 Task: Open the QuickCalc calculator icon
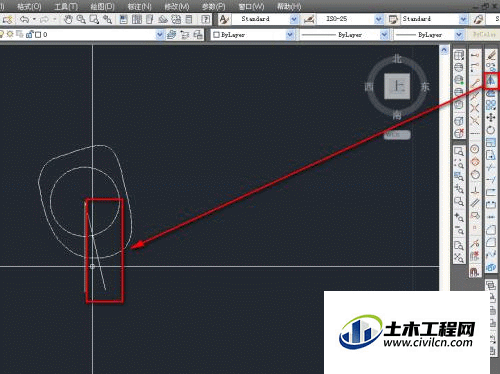tap(189, 19)
